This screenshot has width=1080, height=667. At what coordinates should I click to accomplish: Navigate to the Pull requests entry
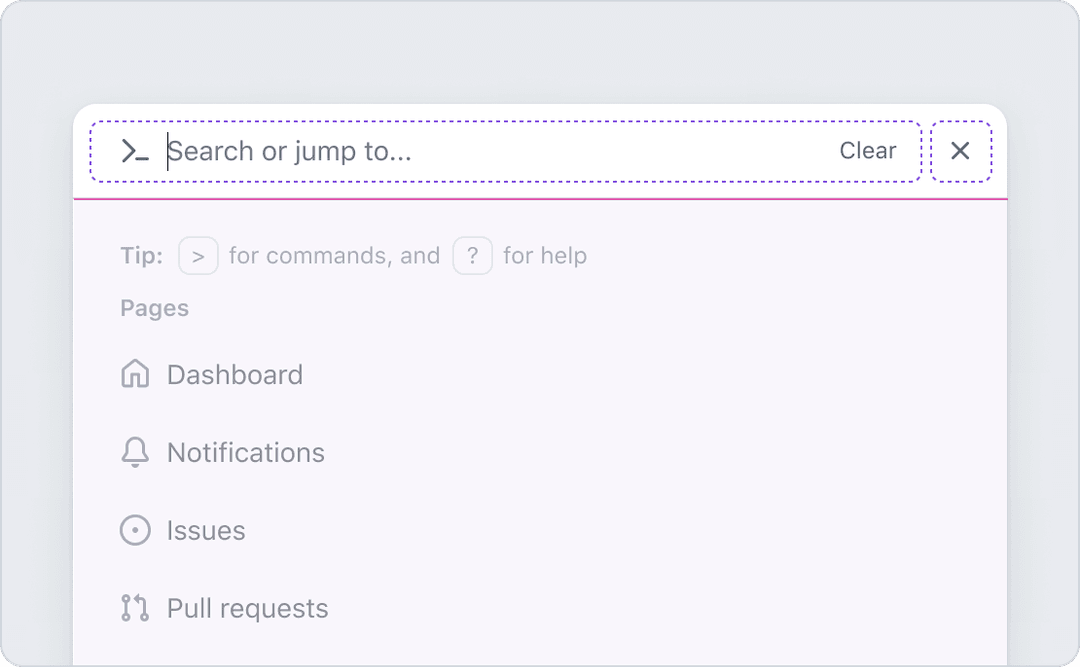(540, 608)
